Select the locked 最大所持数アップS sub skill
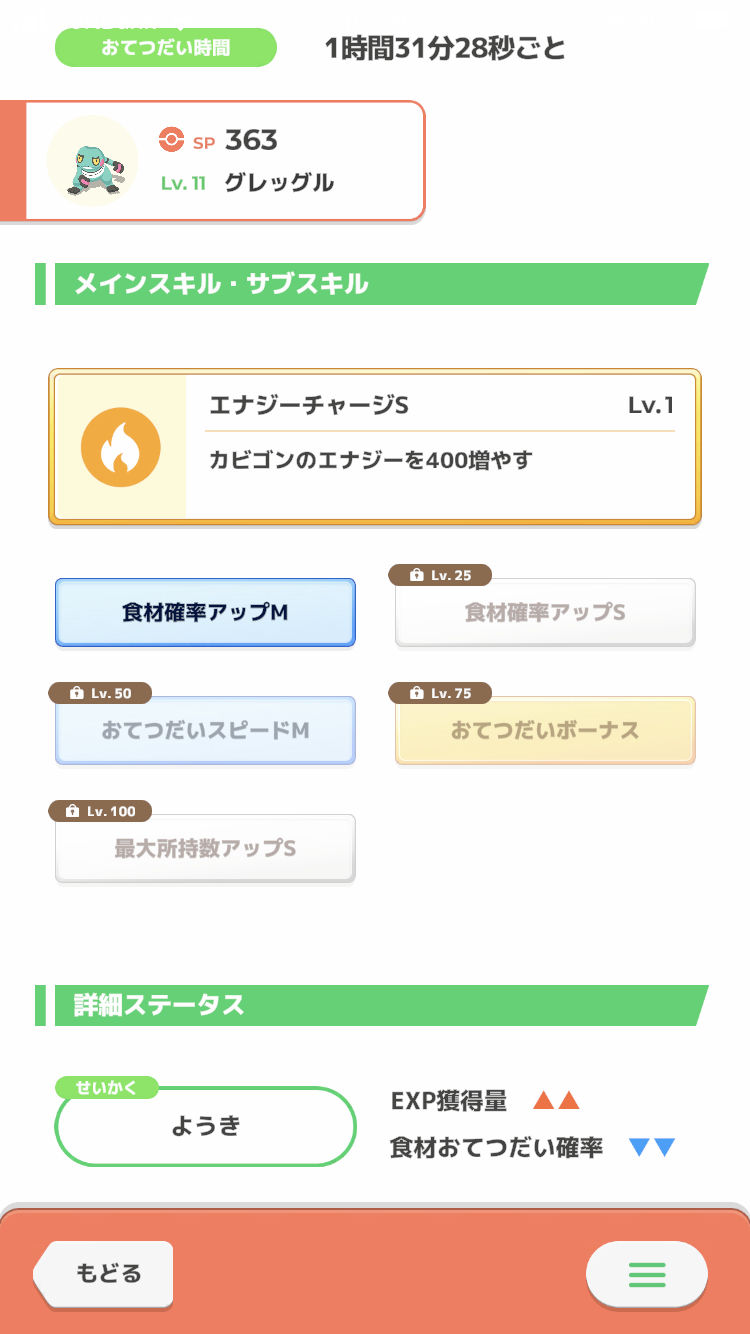The height and width of the screenshot is (1334, 750). [x=205, y=849]
